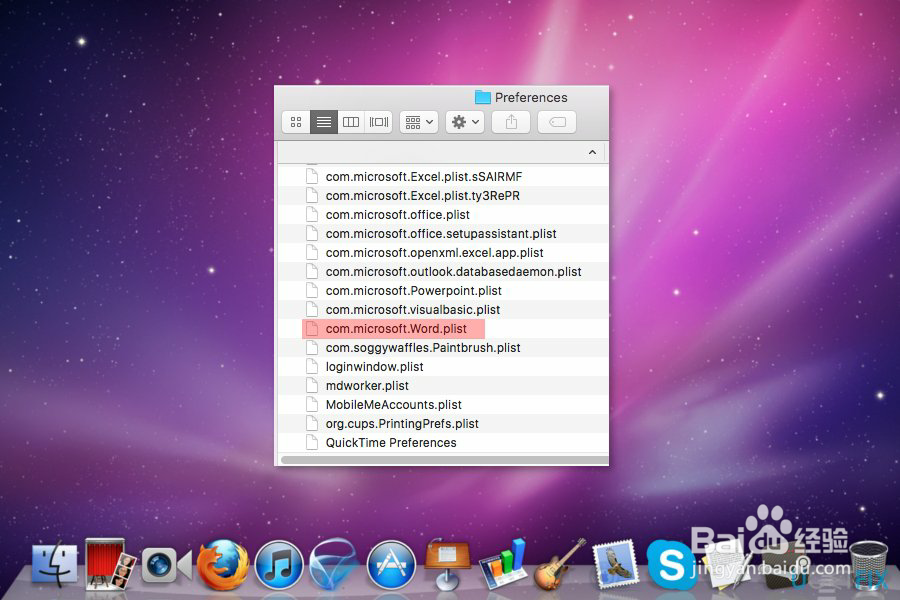Select loginwindow.plist file
Viewport: 900px width, 600px height.
click(443, 366)
